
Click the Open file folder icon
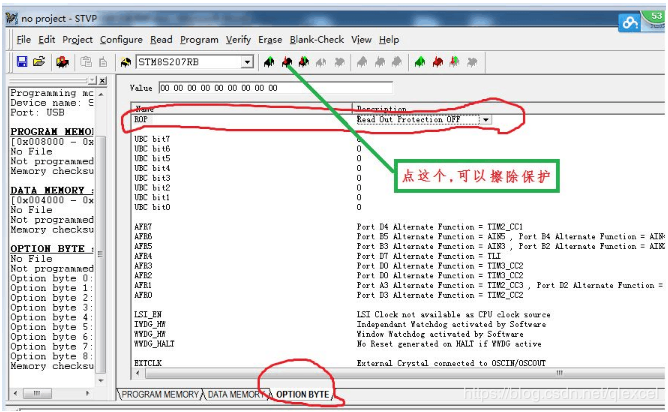point(39,62)
